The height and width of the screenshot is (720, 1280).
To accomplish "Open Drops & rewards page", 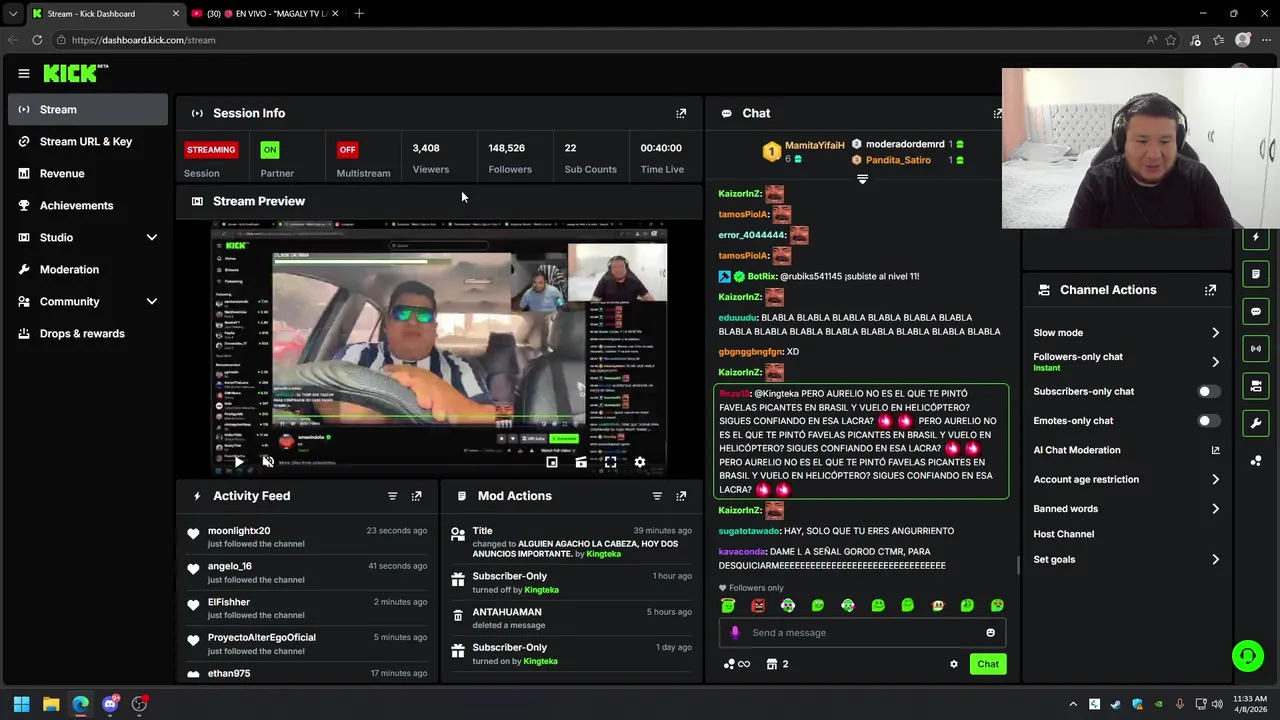I will 88,333.
